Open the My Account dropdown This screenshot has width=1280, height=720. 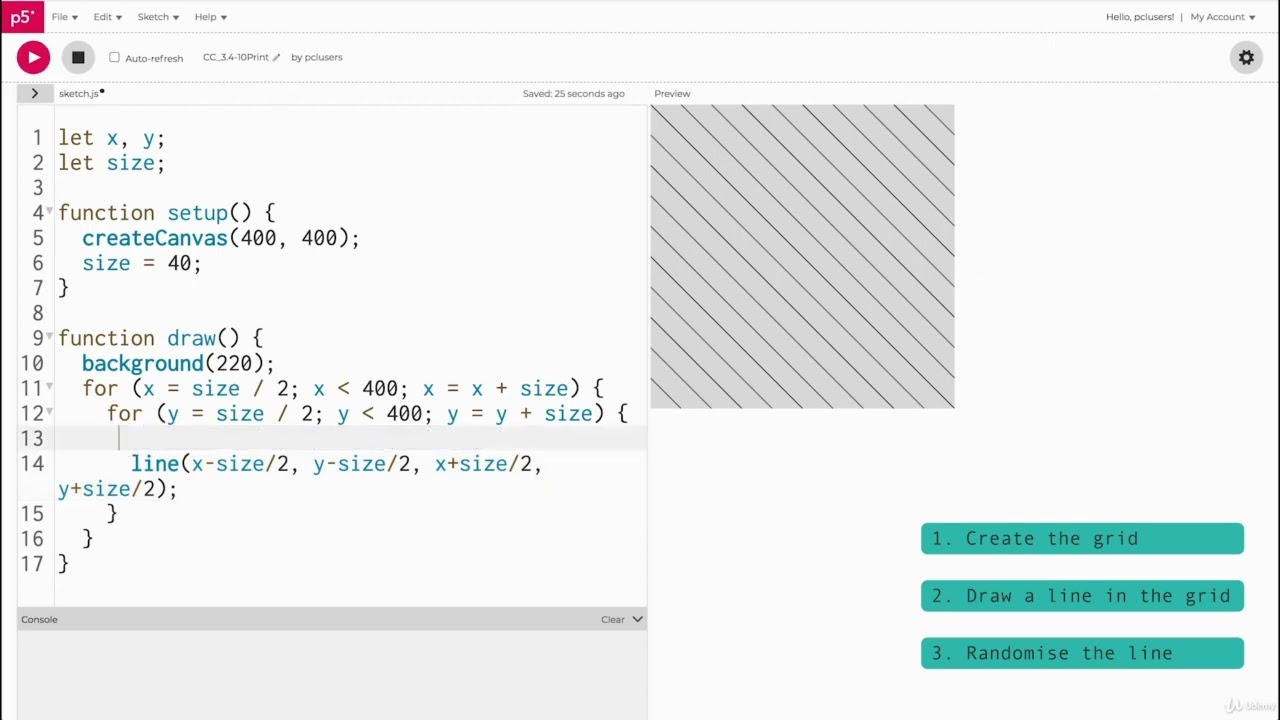pyautogui.click(x=1223, y=17)
